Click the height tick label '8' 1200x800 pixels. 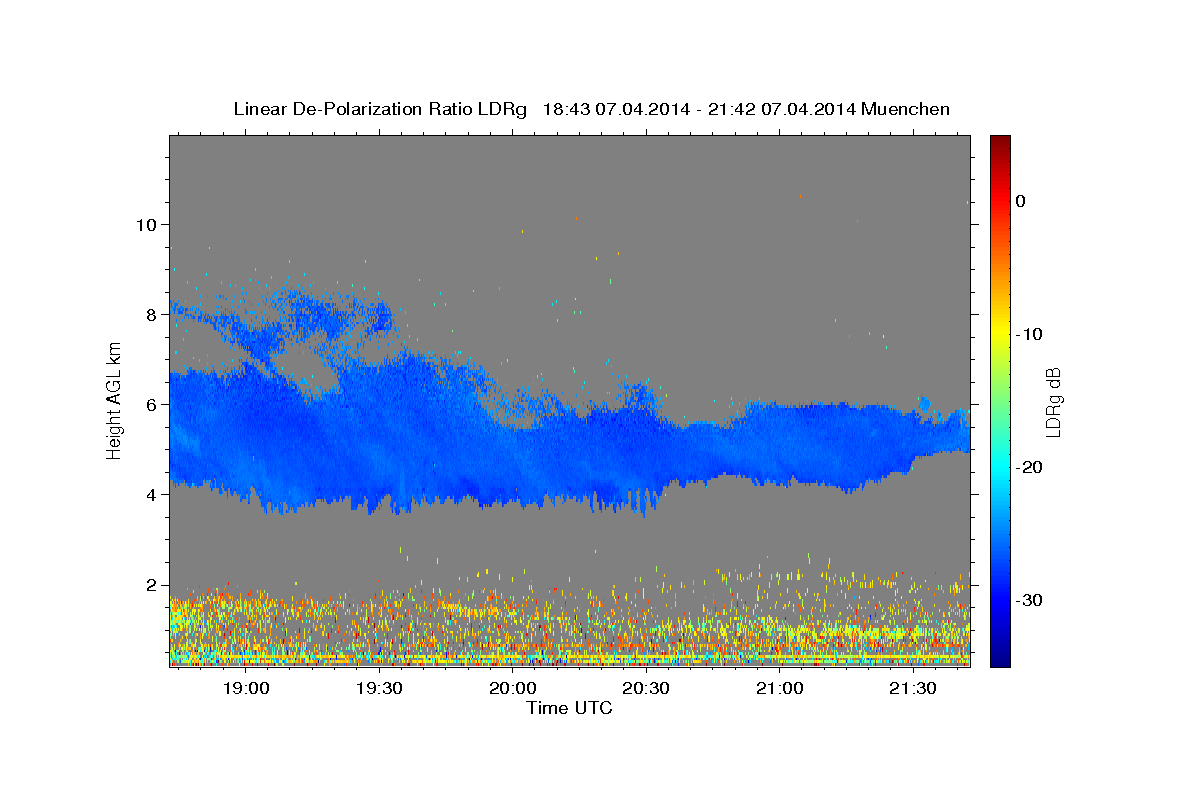point(151,314)
